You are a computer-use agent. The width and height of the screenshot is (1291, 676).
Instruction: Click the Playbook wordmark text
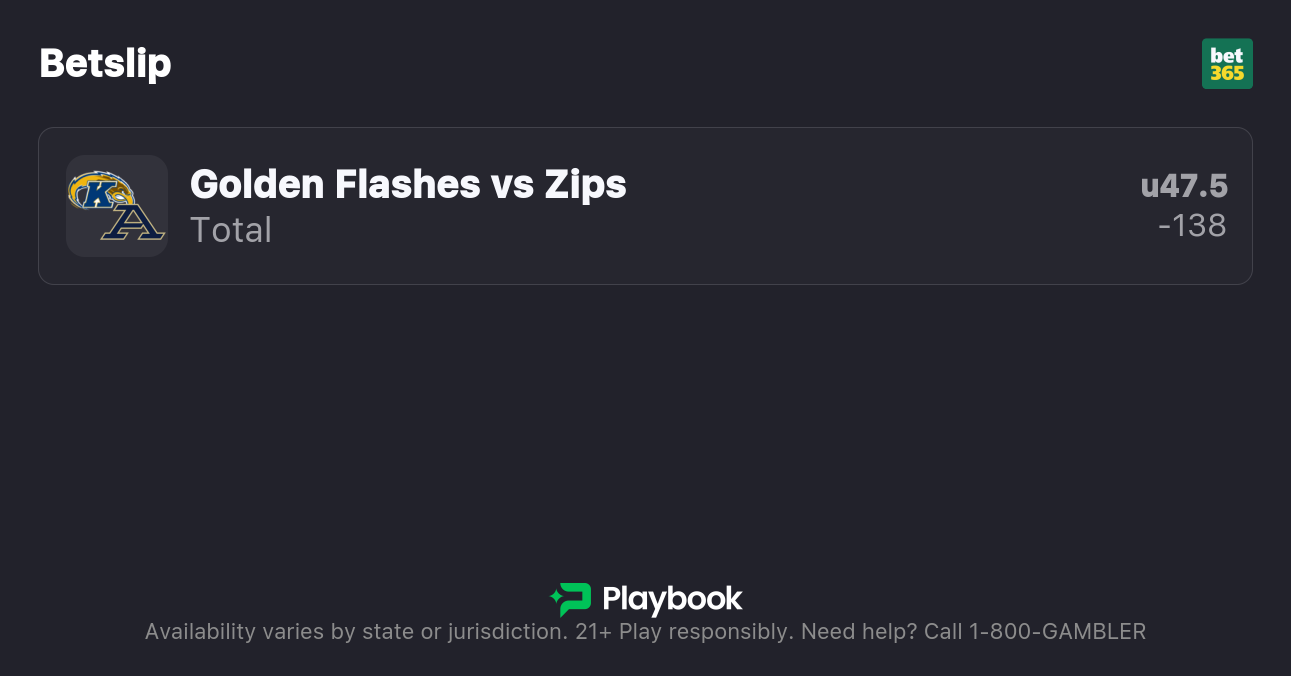tap(673, 600)
